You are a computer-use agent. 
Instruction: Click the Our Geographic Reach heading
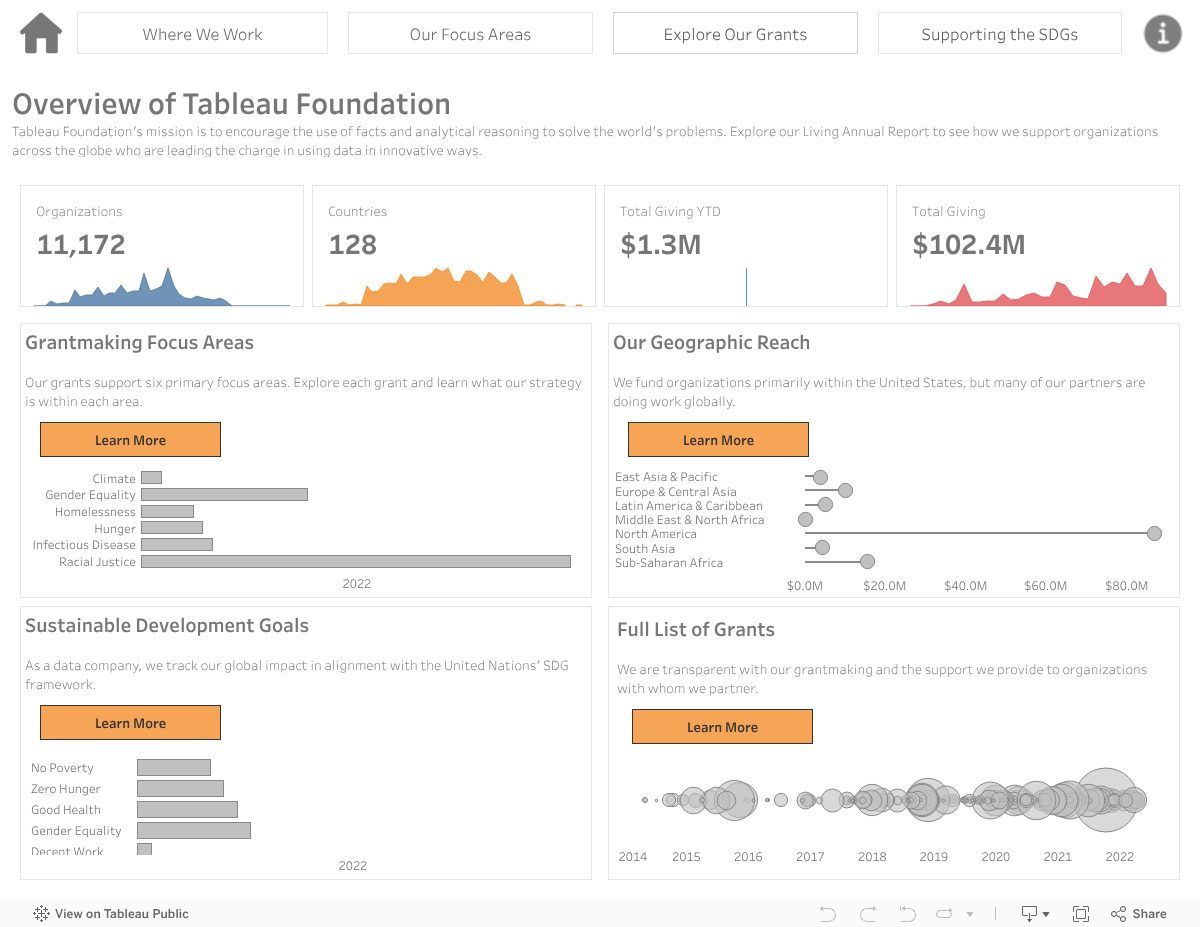click(x=711, y=343)
